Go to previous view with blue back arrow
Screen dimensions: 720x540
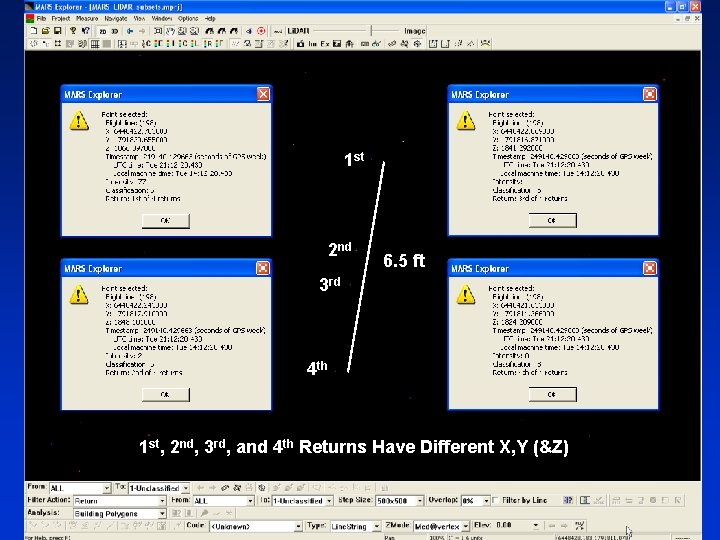[130, 31]
